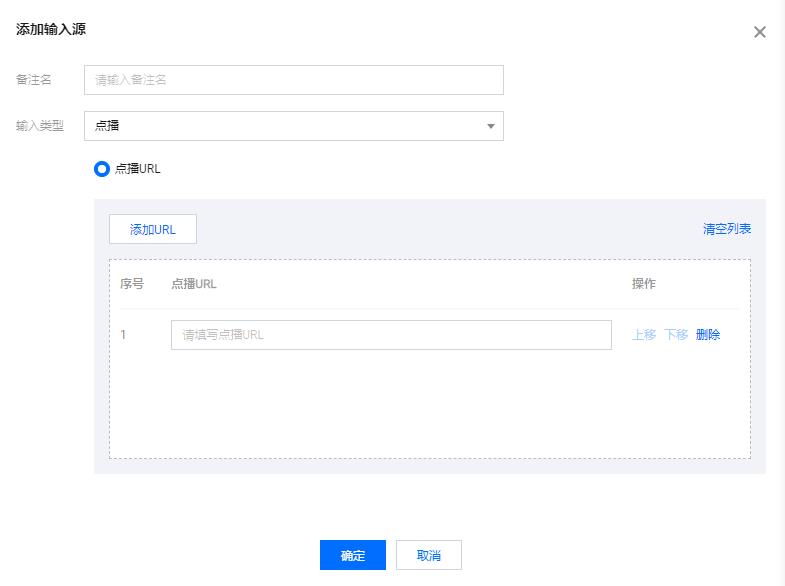Screen dimensions: 785x586
Task: Click the 操作 column header
Action: click(644, 284)
